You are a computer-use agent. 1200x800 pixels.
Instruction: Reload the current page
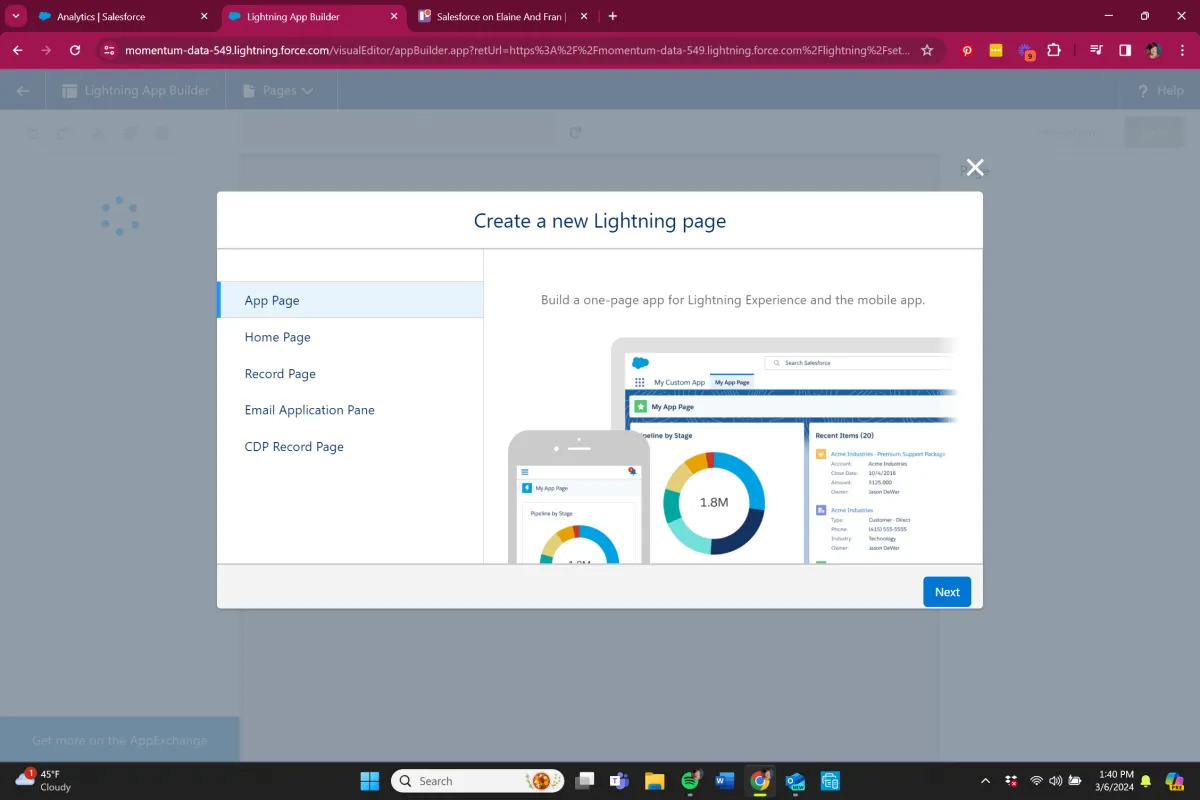tap(75, 50)
